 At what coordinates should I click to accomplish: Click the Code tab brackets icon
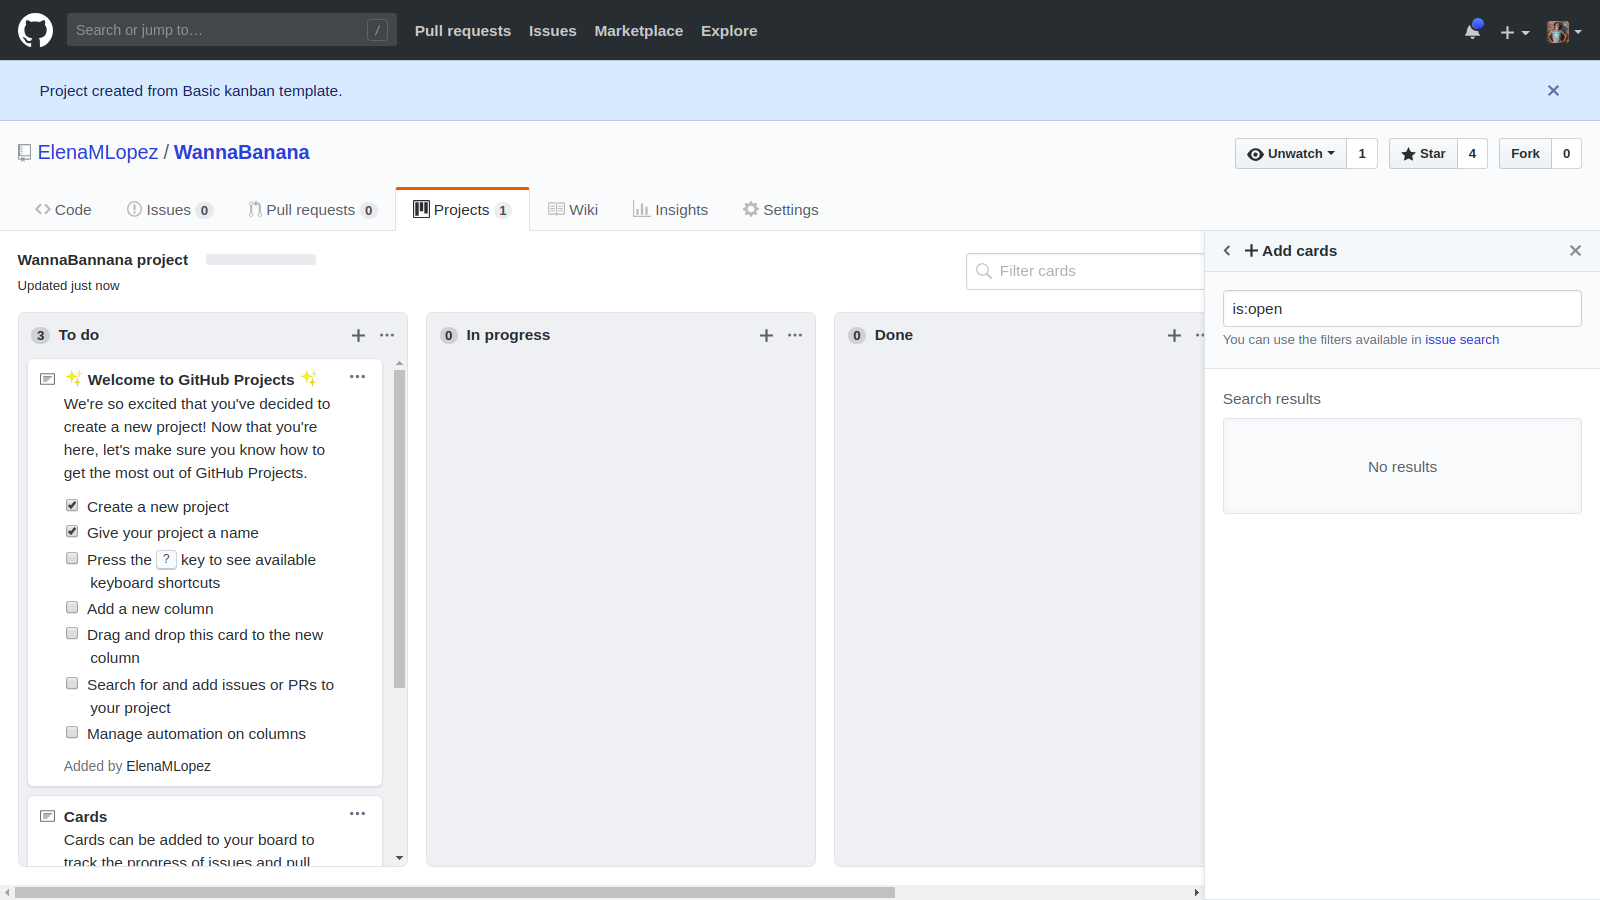(42, 209)
